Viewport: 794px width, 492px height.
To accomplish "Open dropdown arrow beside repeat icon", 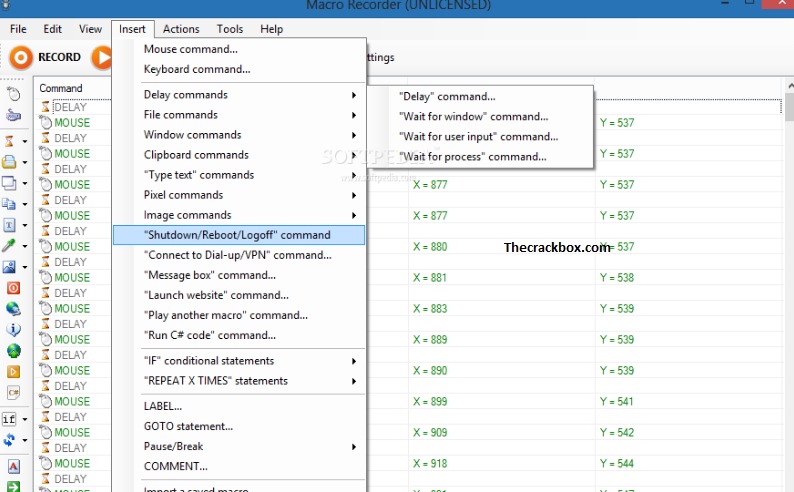I will click(x=25, y=440).
